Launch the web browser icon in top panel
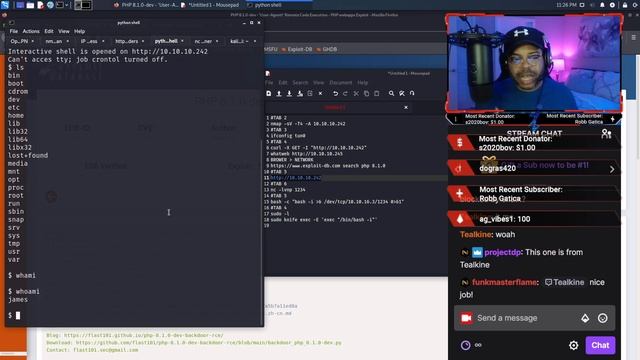This screenshot has height=360, width=640. tap(50, 5)
